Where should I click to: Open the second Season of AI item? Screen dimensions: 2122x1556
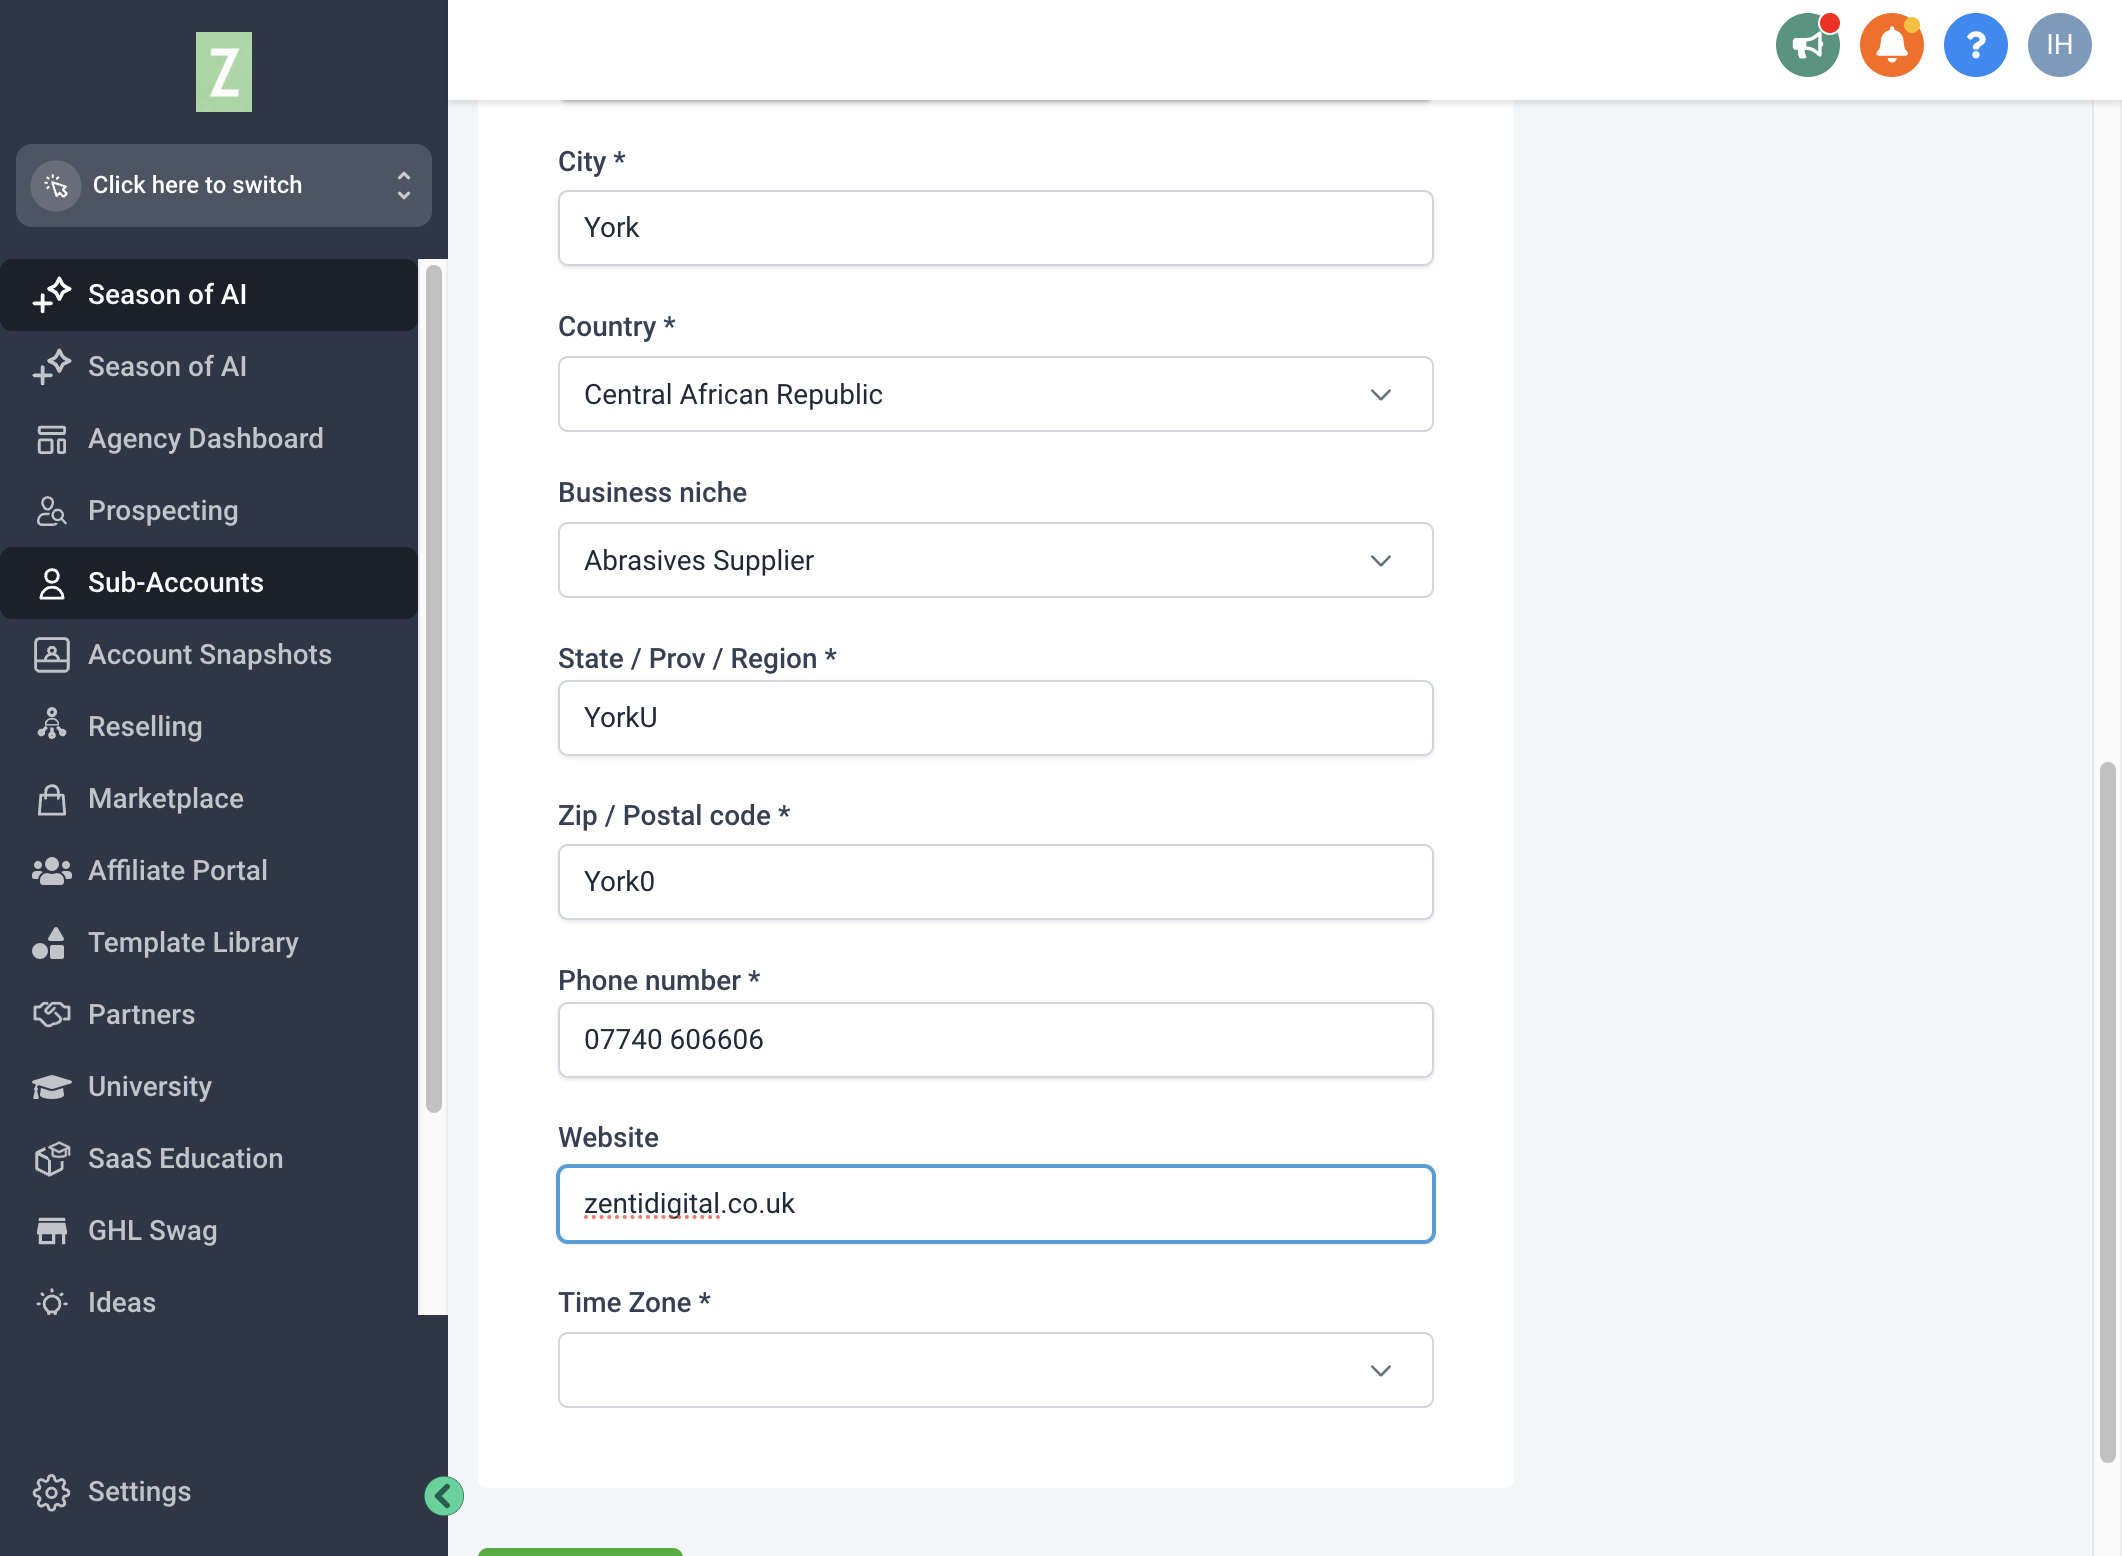click(x=209, y=367)
